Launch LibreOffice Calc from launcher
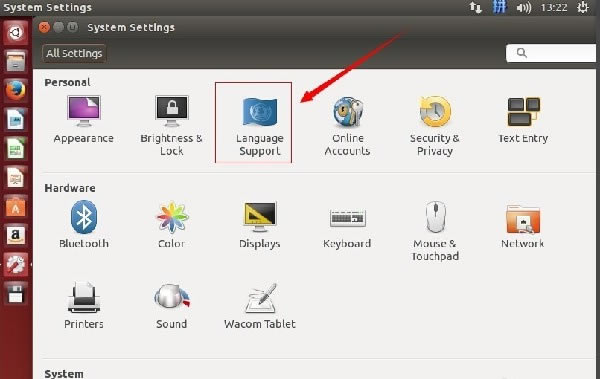600x379 pixels. [15, 149]
